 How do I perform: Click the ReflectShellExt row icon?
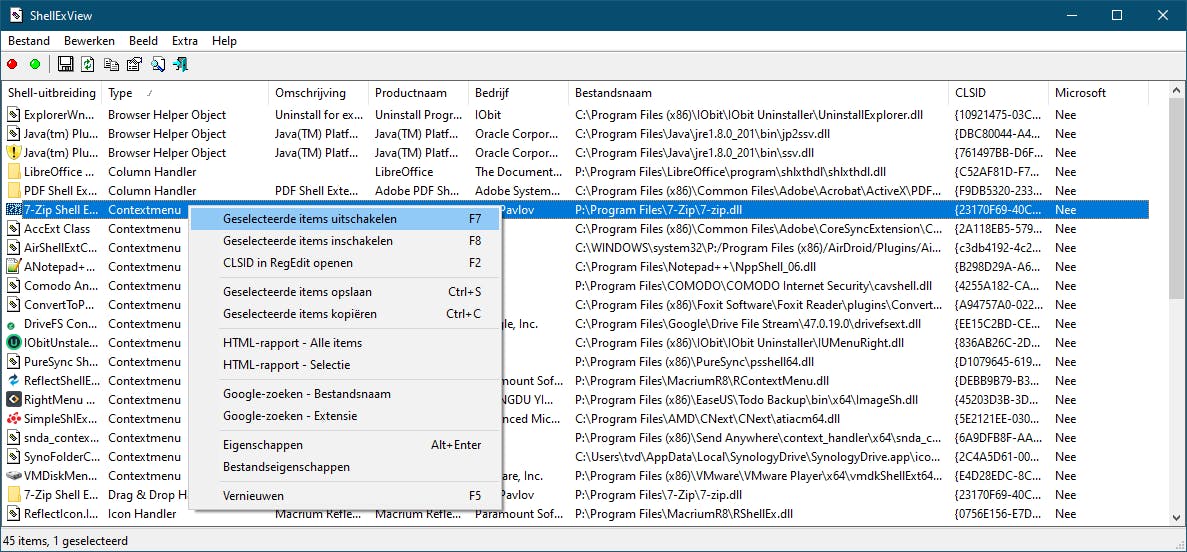13,380
